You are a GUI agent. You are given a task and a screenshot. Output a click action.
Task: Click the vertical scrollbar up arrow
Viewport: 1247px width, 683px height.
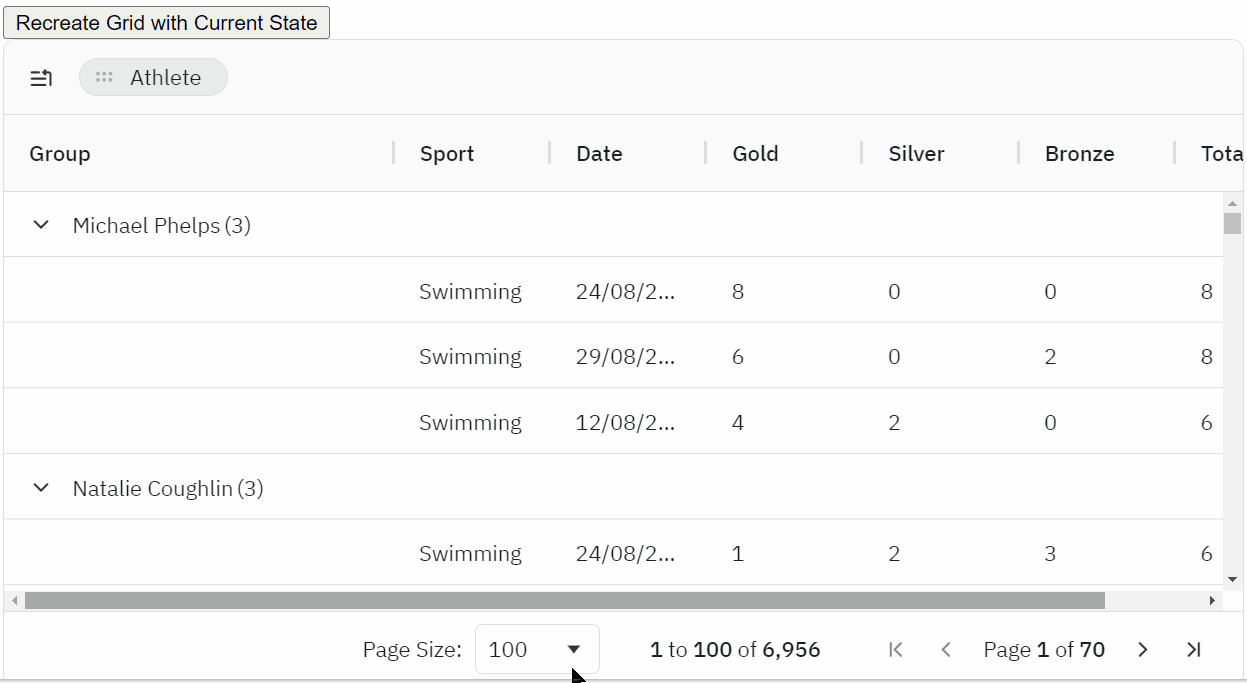(1232, 204)
